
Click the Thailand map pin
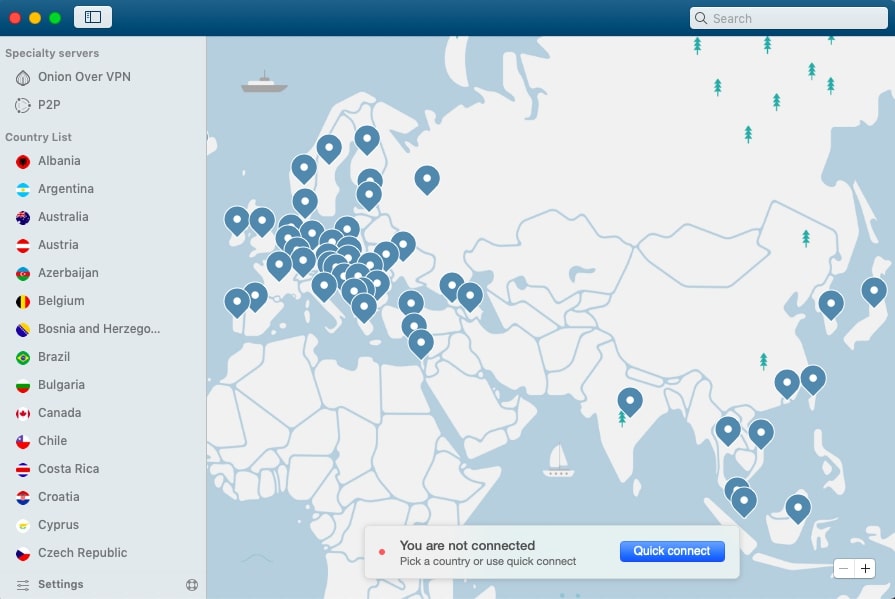728,429
